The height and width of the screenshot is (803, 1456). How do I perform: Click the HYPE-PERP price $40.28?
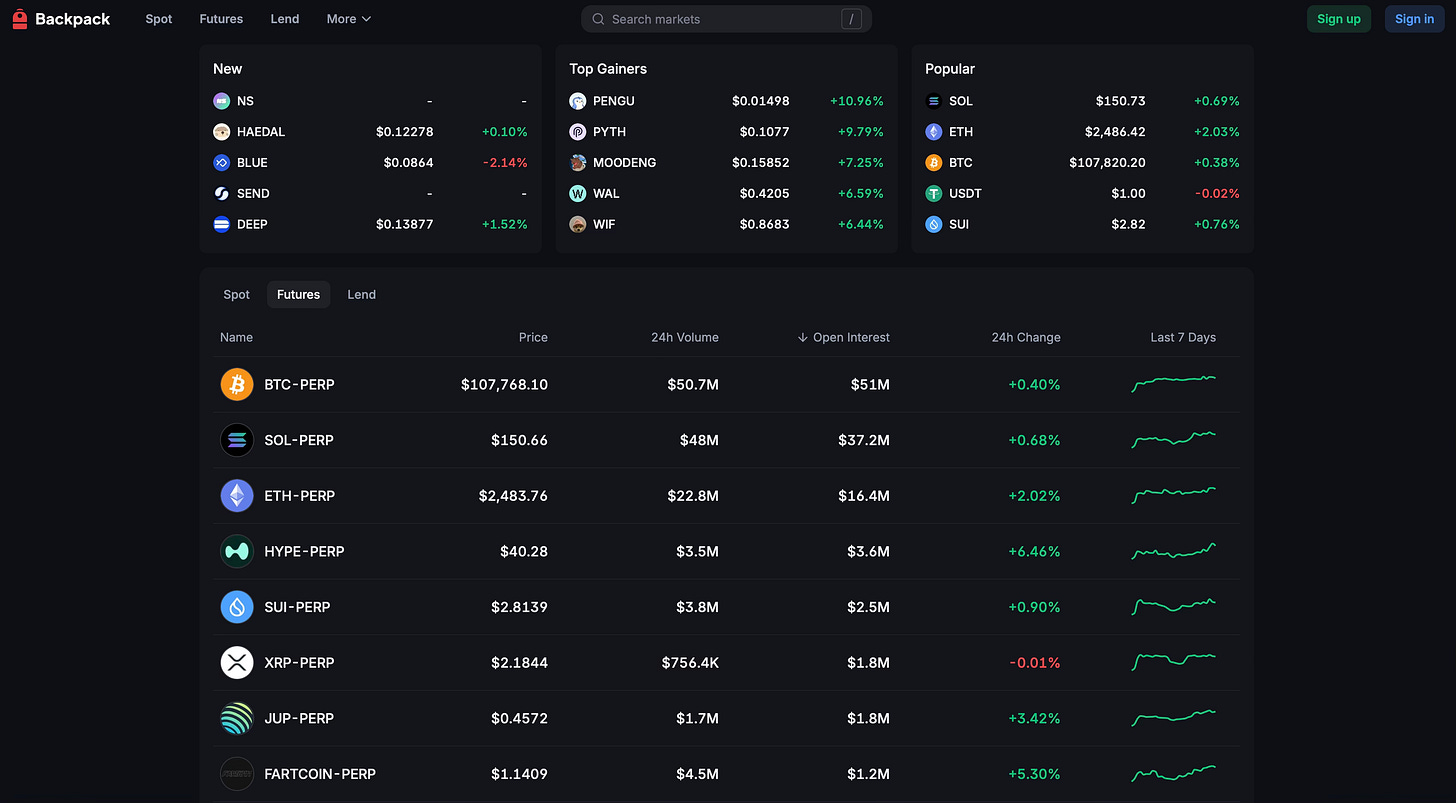[524, 552]
